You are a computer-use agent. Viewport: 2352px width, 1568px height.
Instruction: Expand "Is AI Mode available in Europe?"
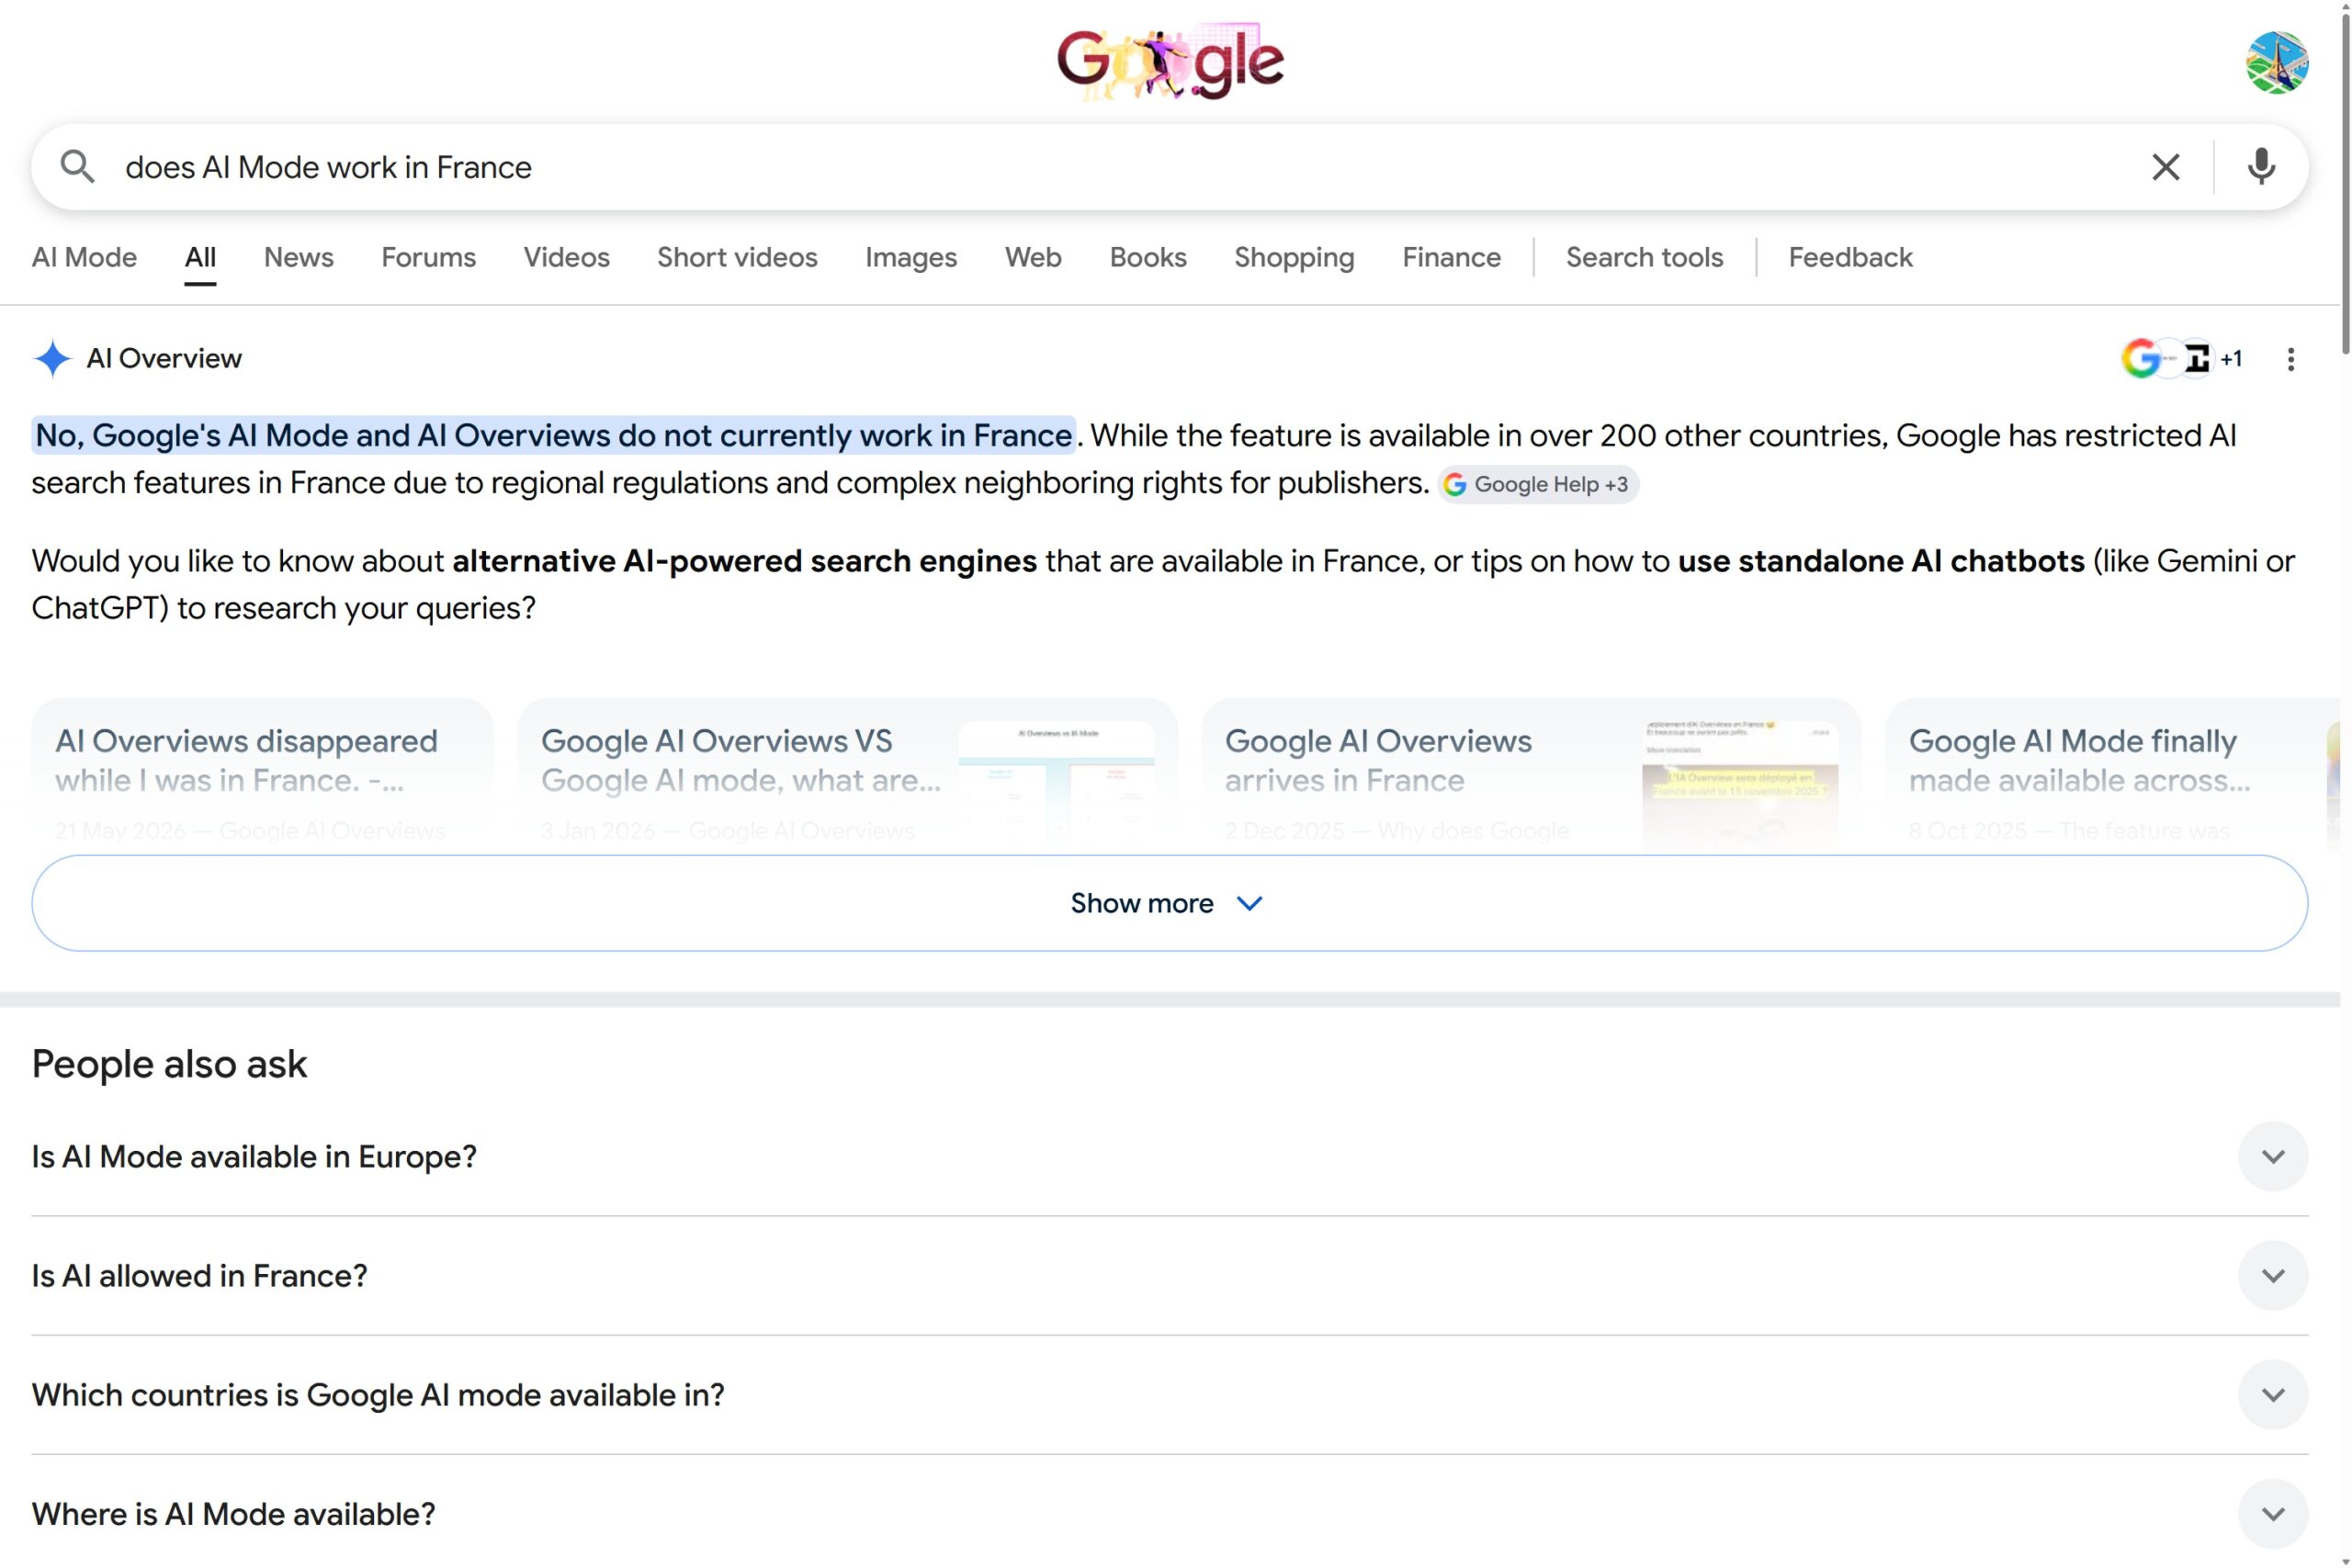point(1169,1156)
